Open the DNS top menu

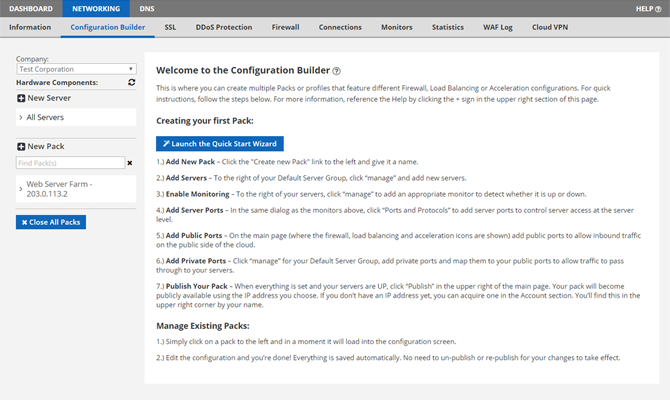pos(147,9)
